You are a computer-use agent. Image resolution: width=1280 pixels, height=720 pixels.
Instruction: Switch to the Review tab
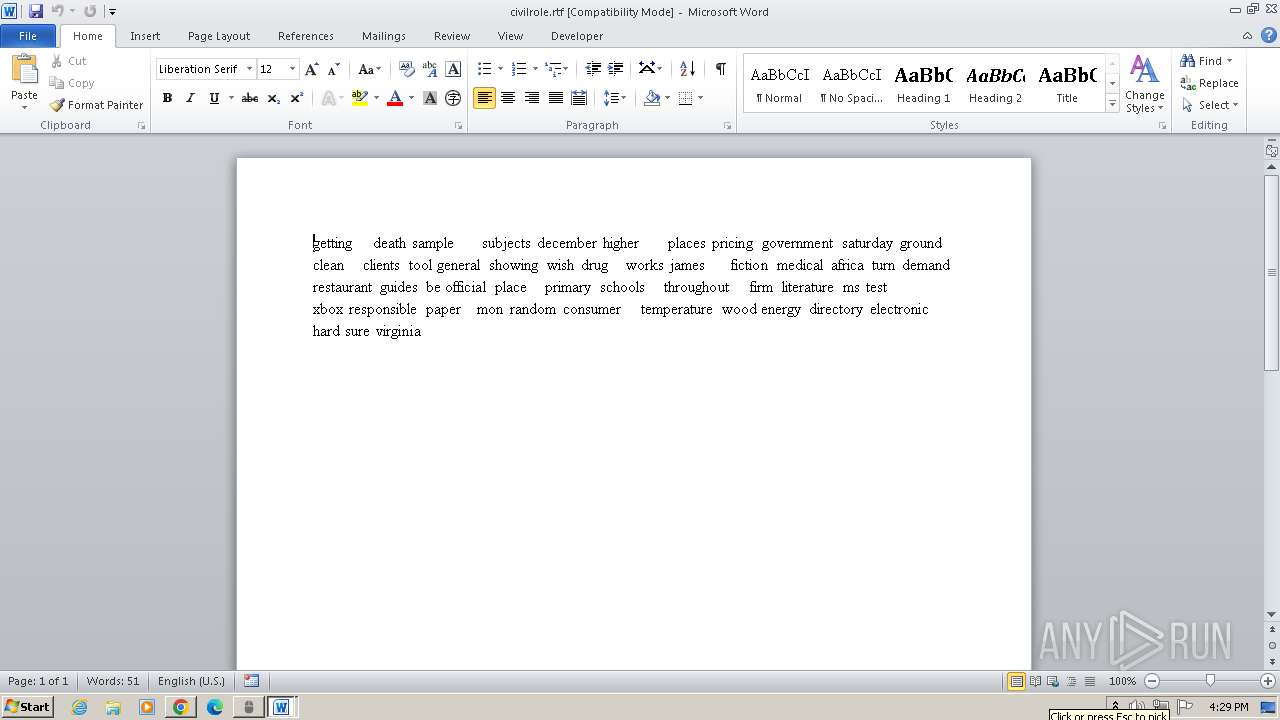click(x=452, y=36)
